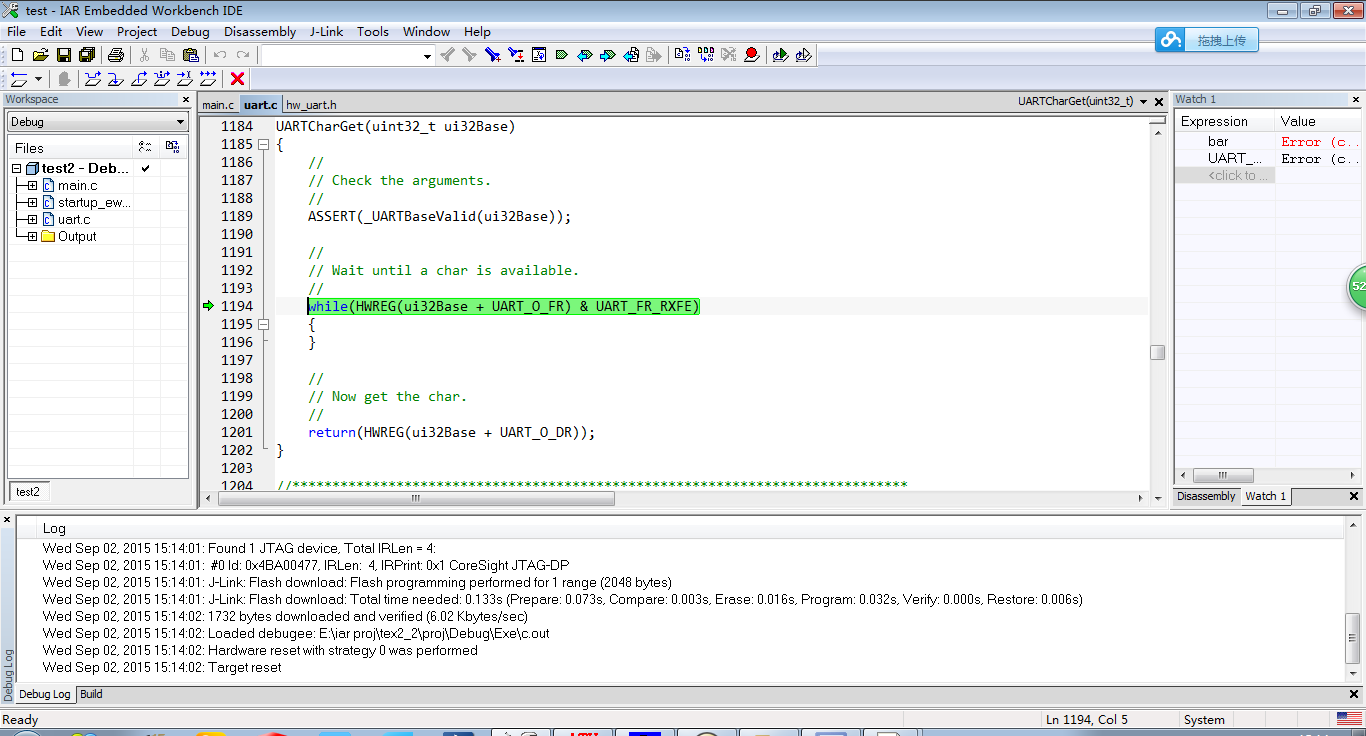Toggle a bookmark with the green tag icon
1366x736 pixels.
pyautogui.click(x=562, y=55)
